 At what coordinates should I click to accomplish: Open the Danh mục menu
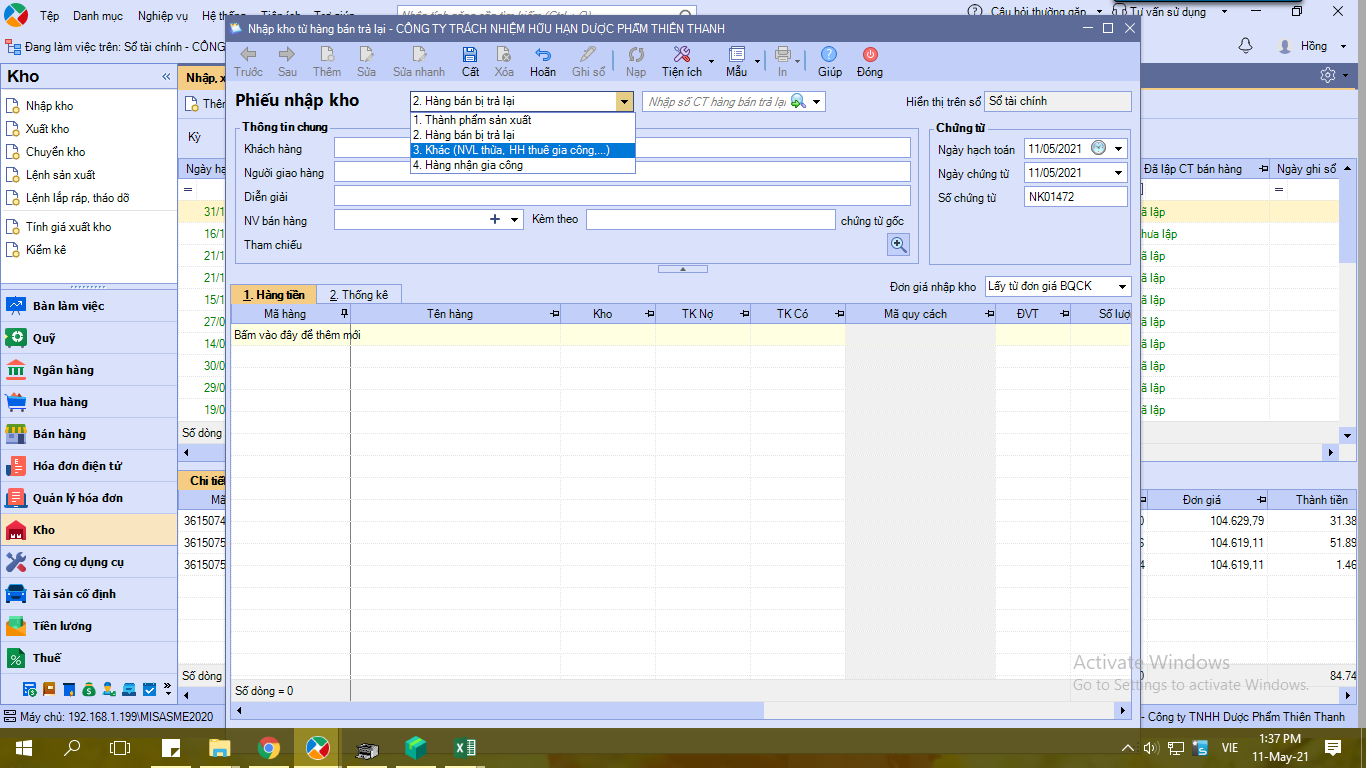pos(98,16)
